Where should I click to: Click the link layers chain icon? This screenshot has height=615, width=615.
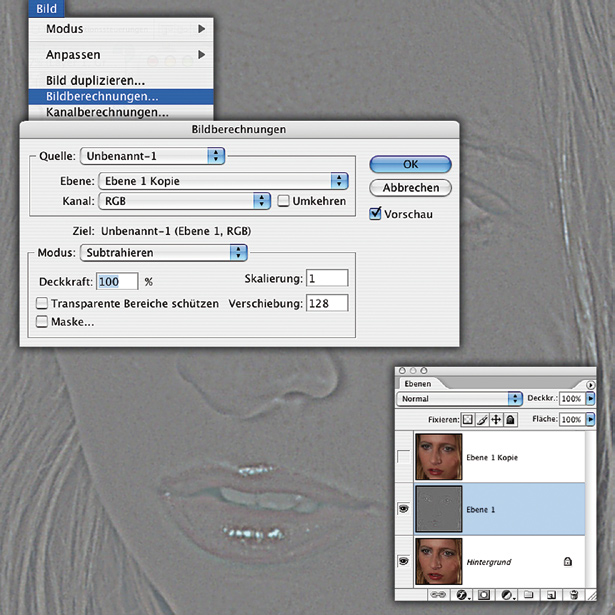(437, 597)
